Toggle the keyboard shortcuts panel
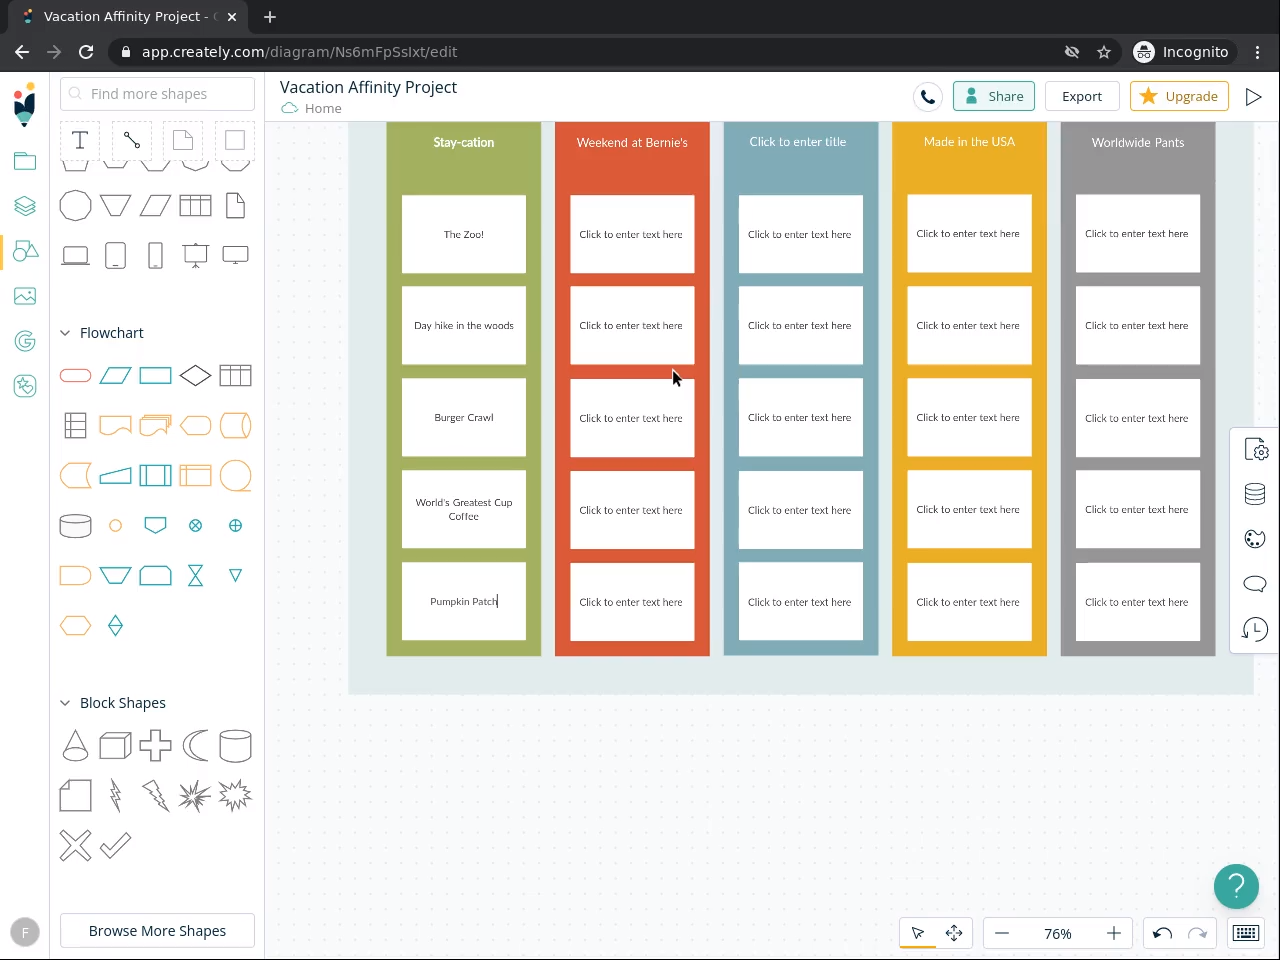This screenshot has height=960, width=1280. point(1246,933)
